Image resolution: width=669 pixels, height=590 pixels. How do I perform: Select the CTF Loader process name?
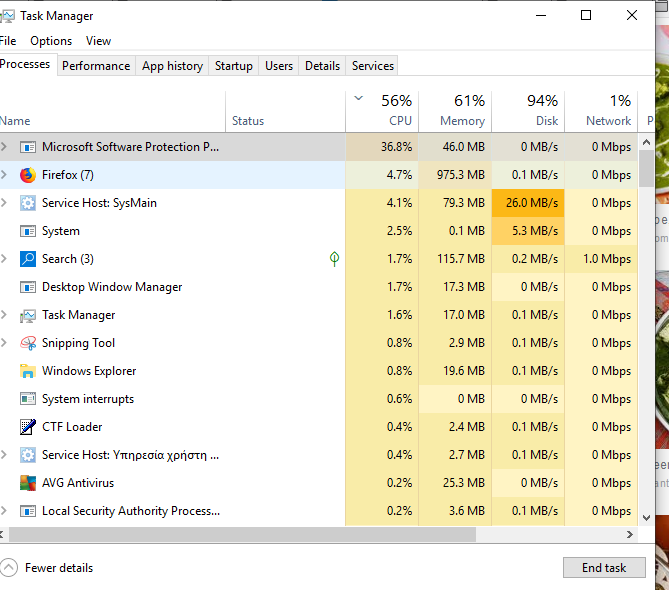pos(72,427)
